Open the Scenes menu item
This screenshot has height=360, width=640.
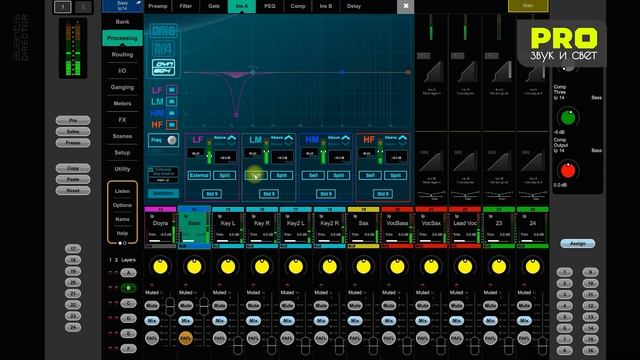coord(122,136)
